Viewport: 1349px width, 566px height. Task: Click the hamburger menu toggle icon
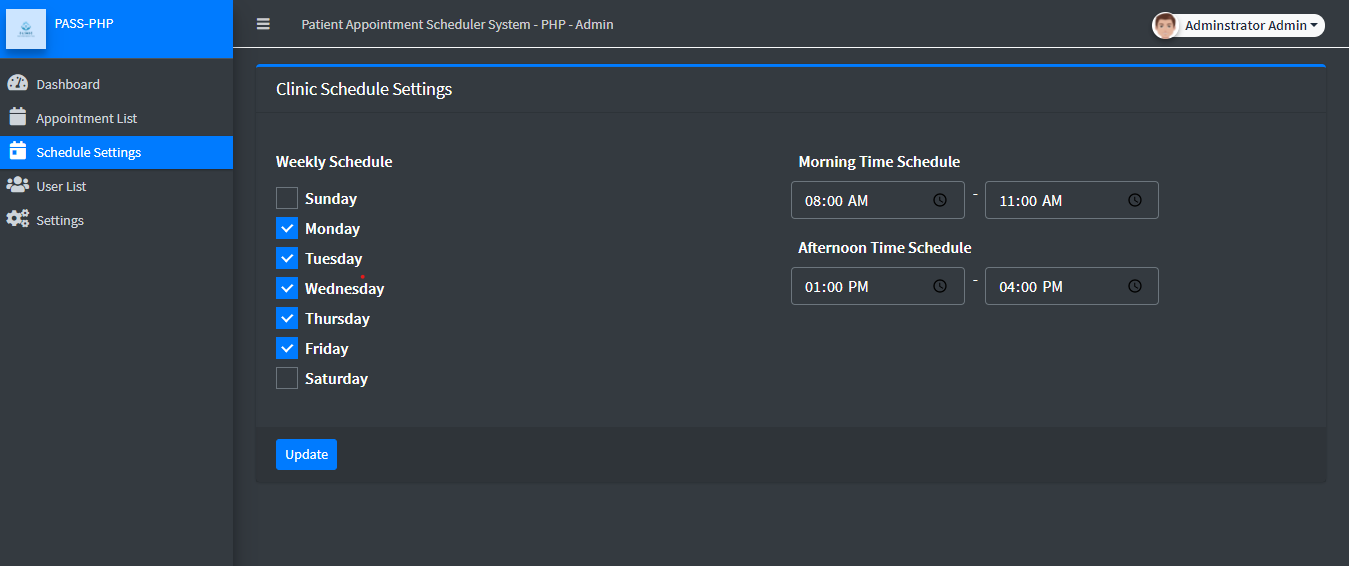coord(263,24)
